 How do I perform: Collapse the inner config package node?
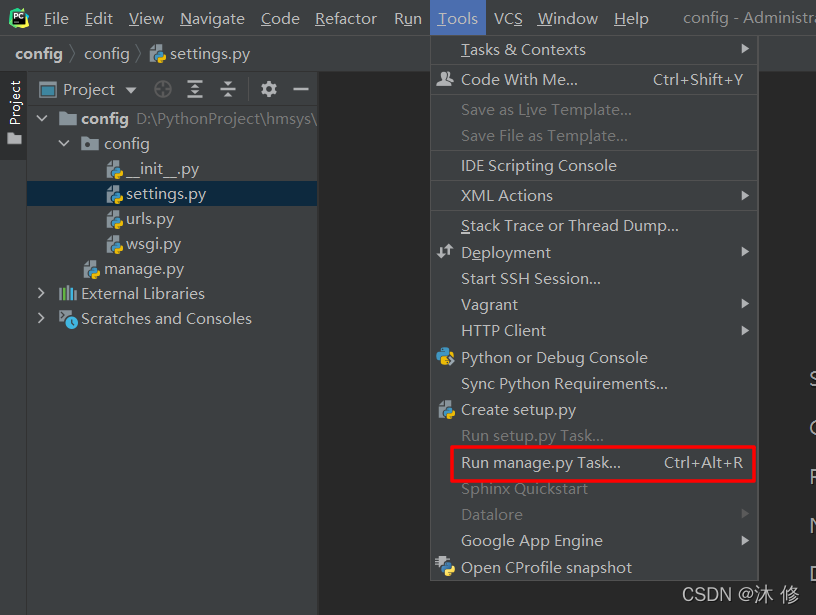pyautogui.click(x=64, y=143)
